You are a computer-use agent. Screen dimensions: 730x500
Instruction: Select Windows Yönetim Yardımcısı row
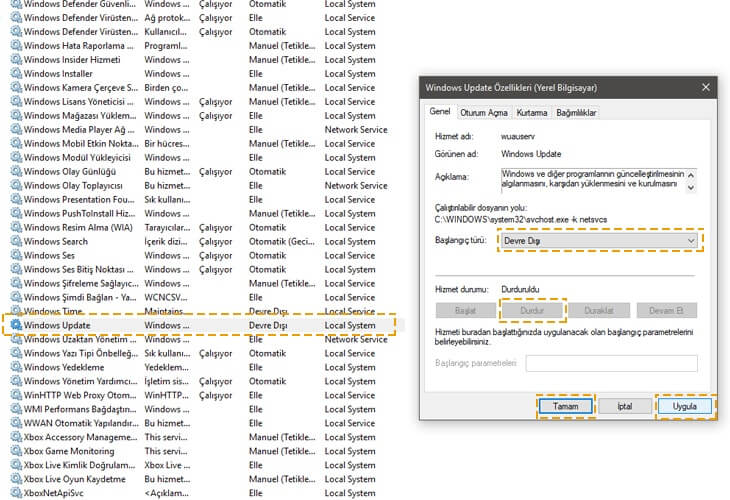pyautogui.click(x=199, y=381)
